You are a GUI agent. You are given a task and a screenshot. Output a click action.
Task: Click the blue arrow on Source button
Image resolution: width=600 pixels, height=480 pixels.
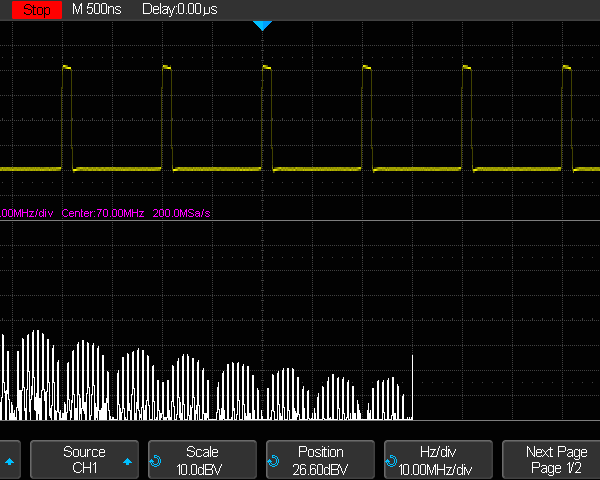pyautogui.click(x=128, y=462)
